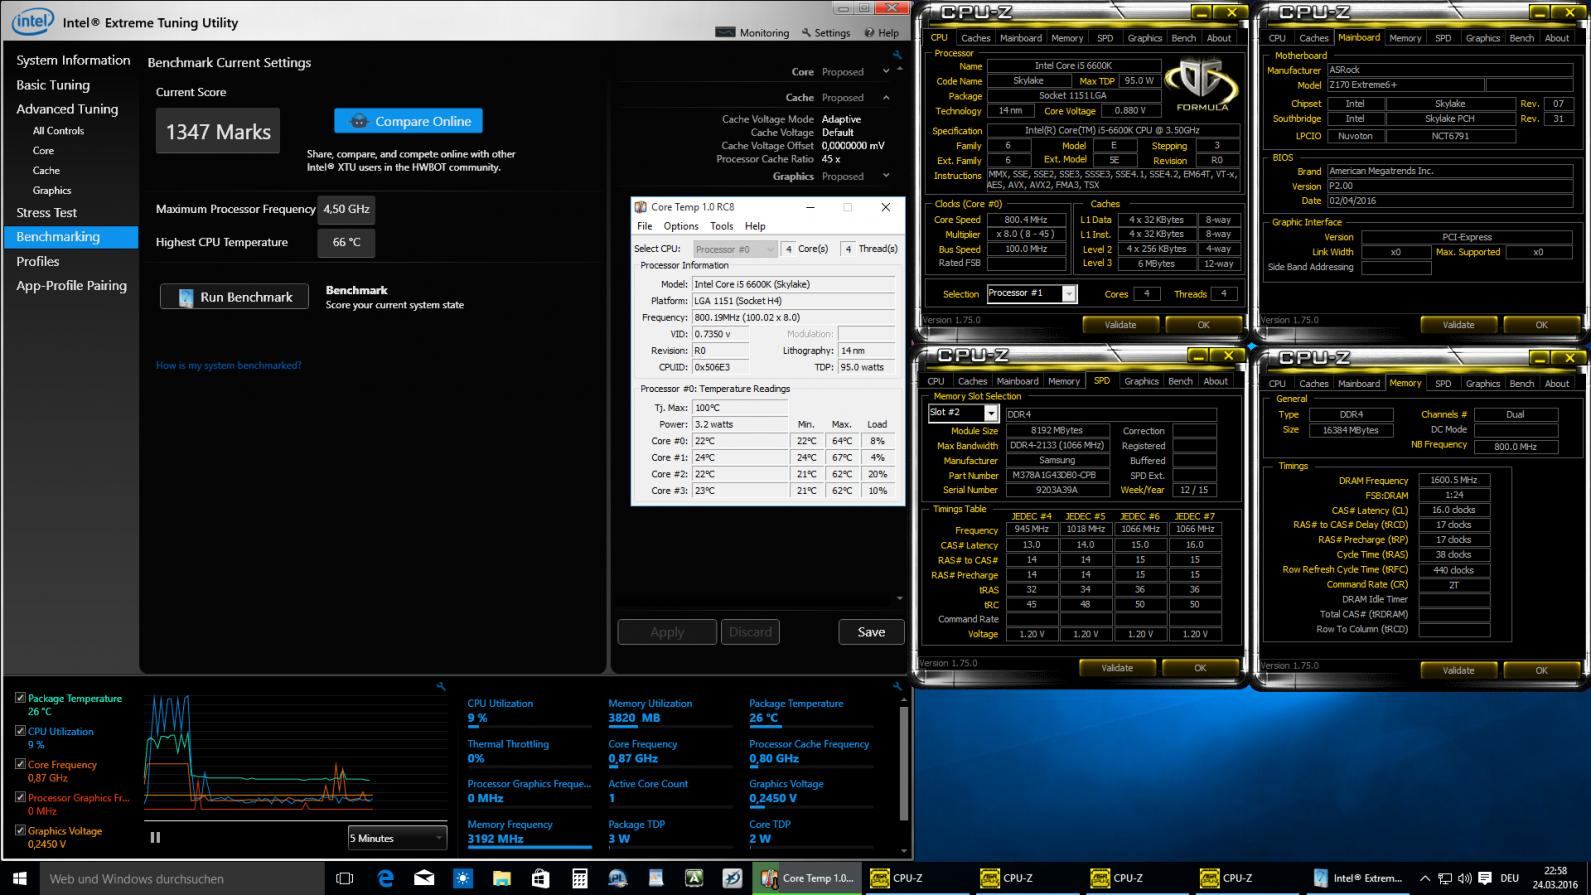1591x895 pixels.
Task: Click the DEU language indicator
Action: point(1509,878)
